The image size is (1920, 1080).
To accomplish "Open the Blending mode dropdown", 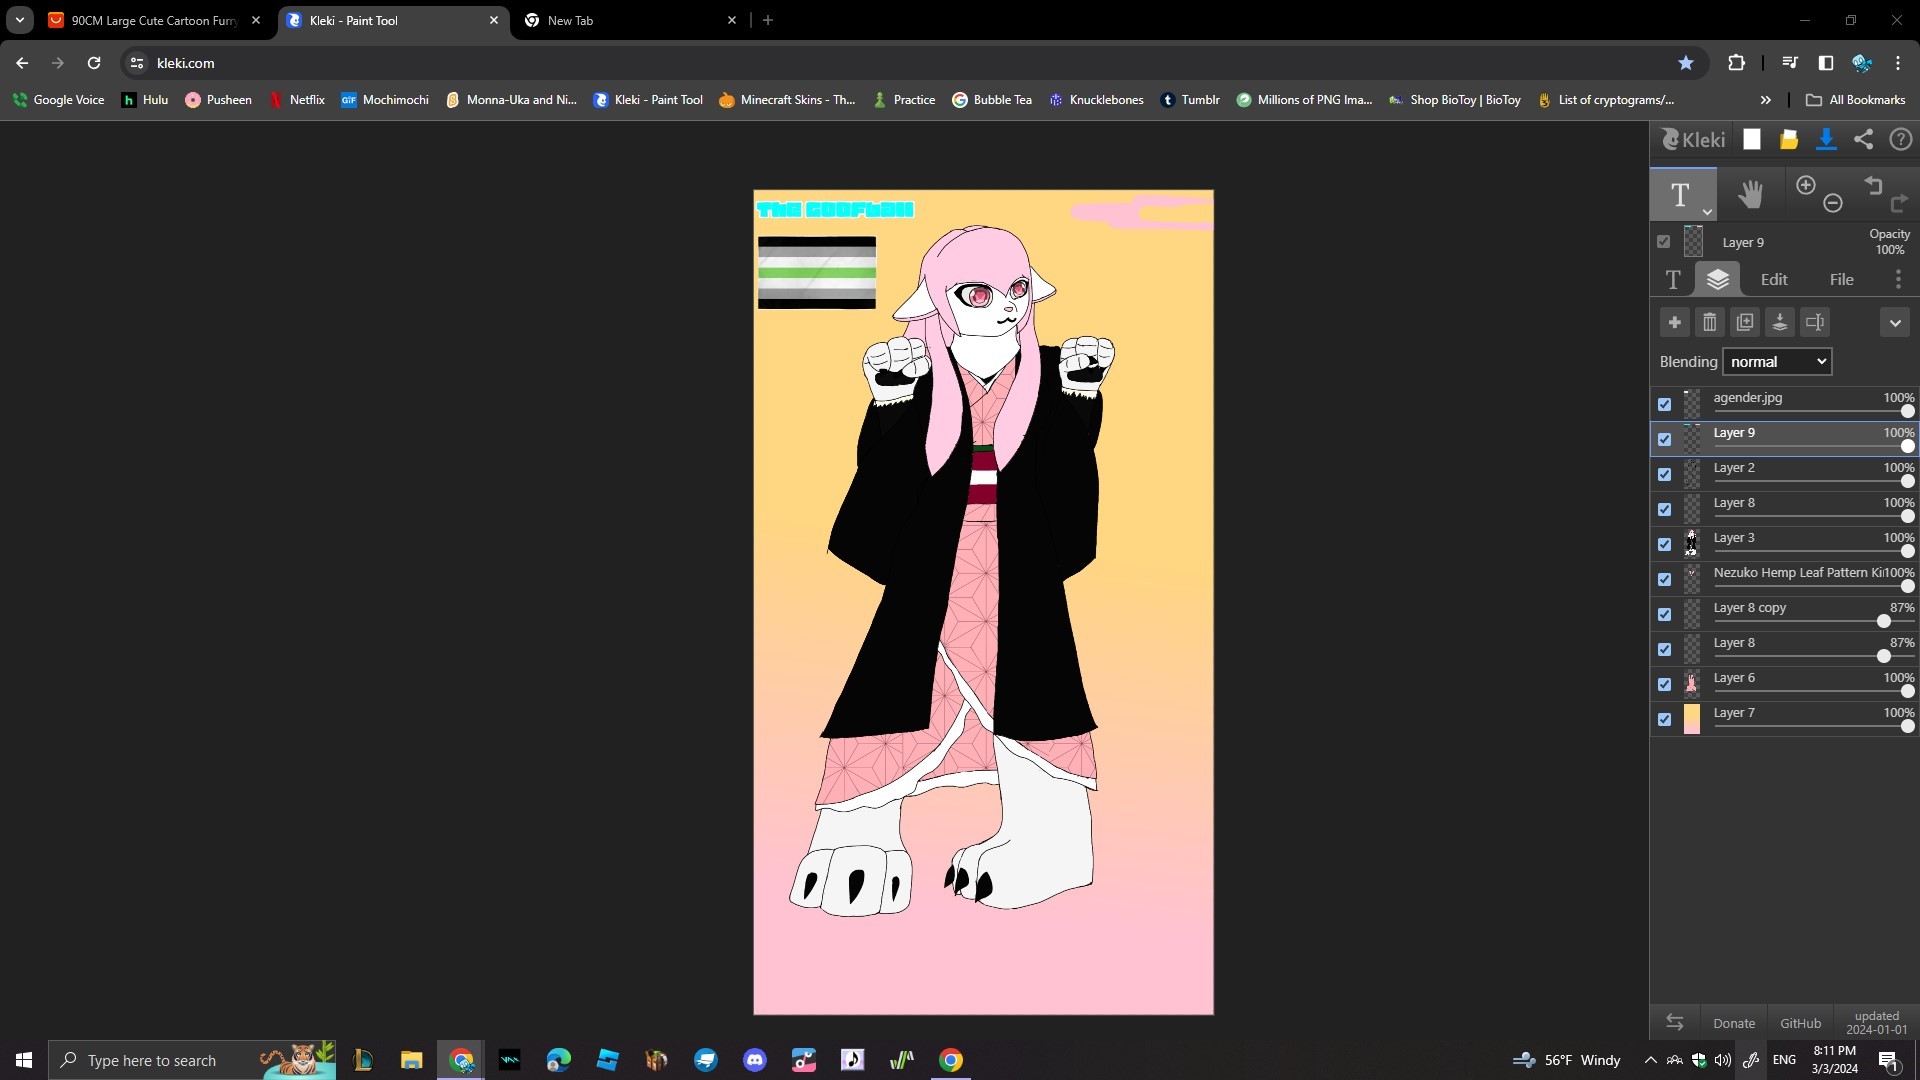I will click(x=1777, y=362).
